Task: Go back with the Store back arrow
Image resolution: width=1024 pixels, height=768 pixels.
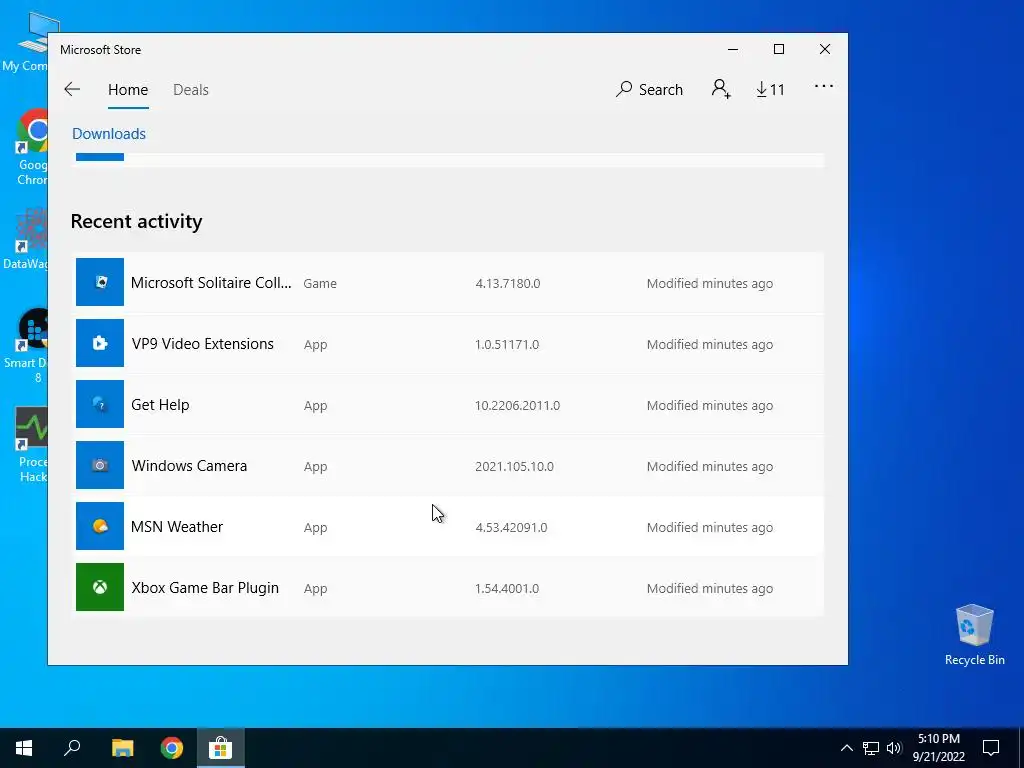Action: click(x=72, y=89)
